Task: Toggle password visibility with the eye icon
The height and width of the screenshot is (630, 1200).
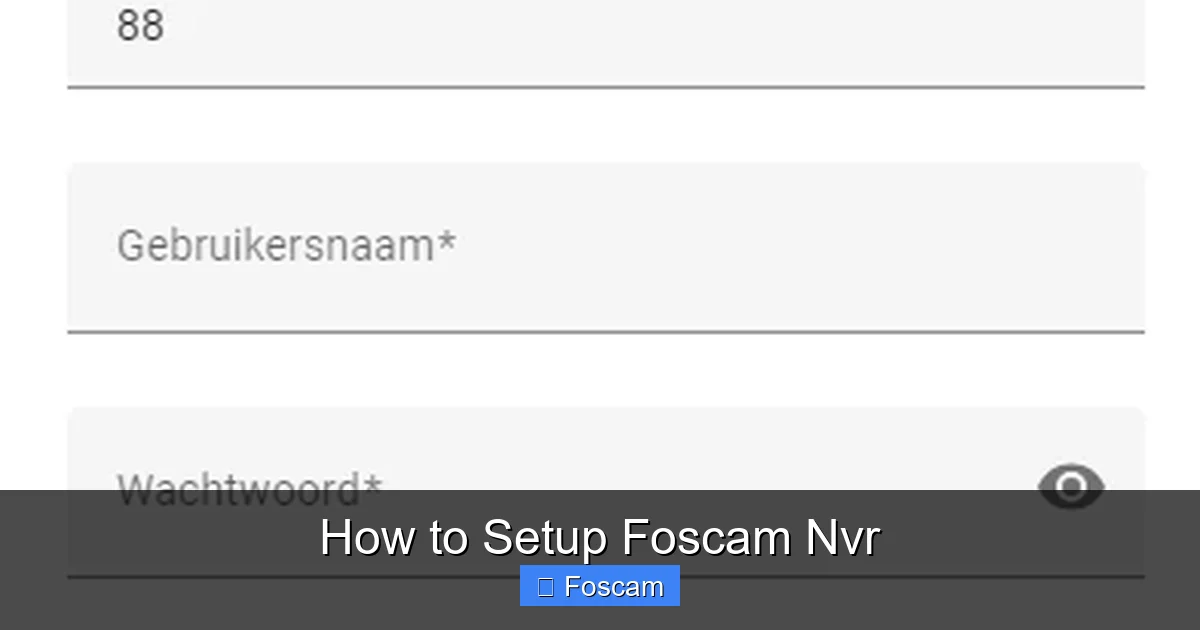Action: click(1071, 487)
